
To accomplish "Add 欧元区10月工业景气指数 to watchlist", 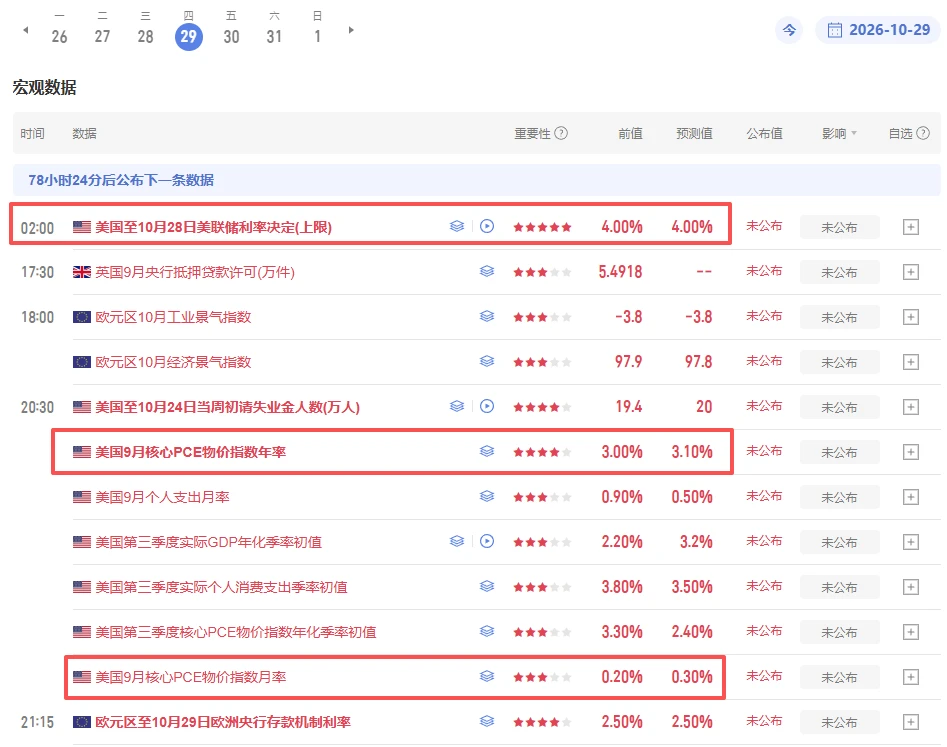I will 911,317.
